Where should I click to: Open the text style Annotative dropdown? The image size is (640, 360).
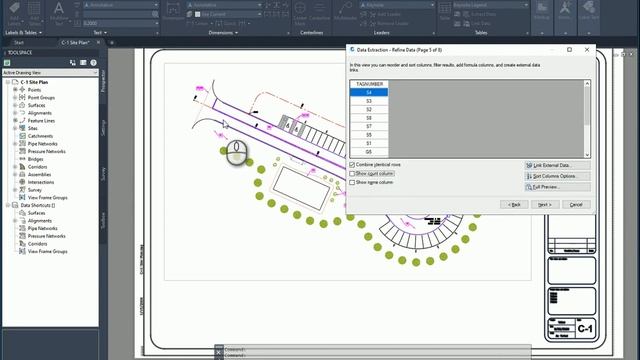121,5
